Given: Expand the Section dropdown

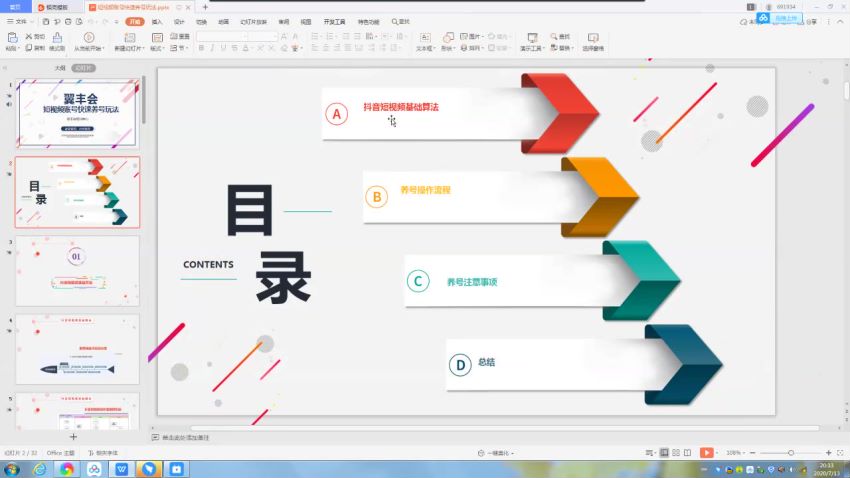Looking at the screenshot, I should click(180, 48).
